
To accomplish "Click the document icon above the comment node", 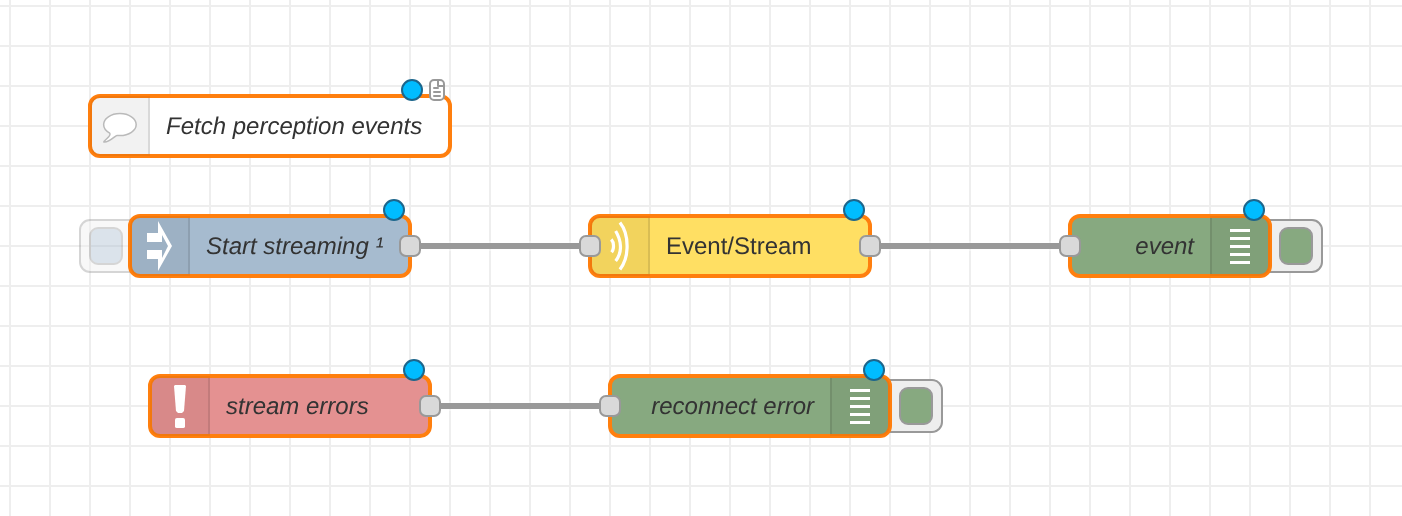I will tap(437, 90).
